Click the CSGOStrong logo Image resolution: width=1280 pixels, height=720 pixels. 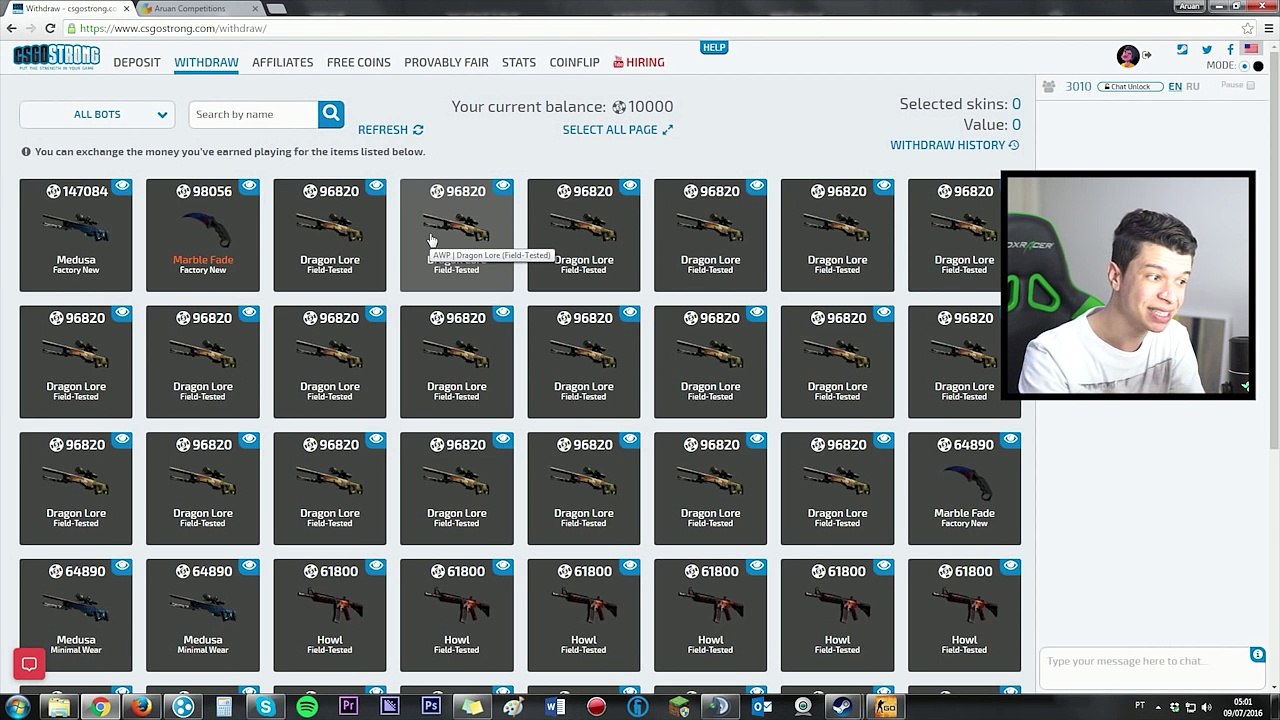click(56, 56)
